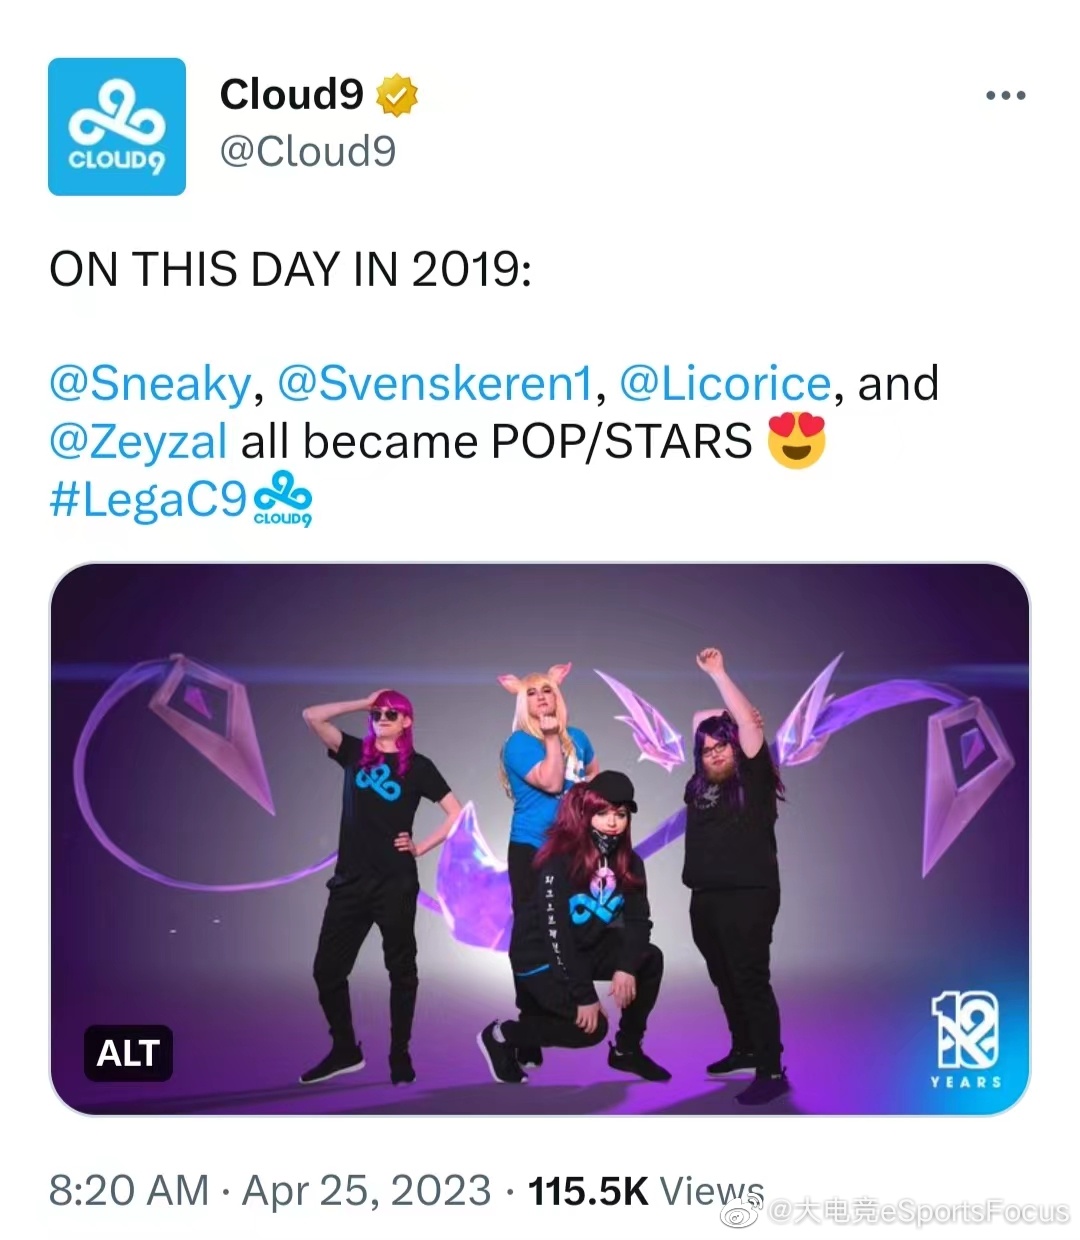This screenshot has height=1240, width=1080.
Task: View the 115.5K Views count
Action: (645, 1190)
